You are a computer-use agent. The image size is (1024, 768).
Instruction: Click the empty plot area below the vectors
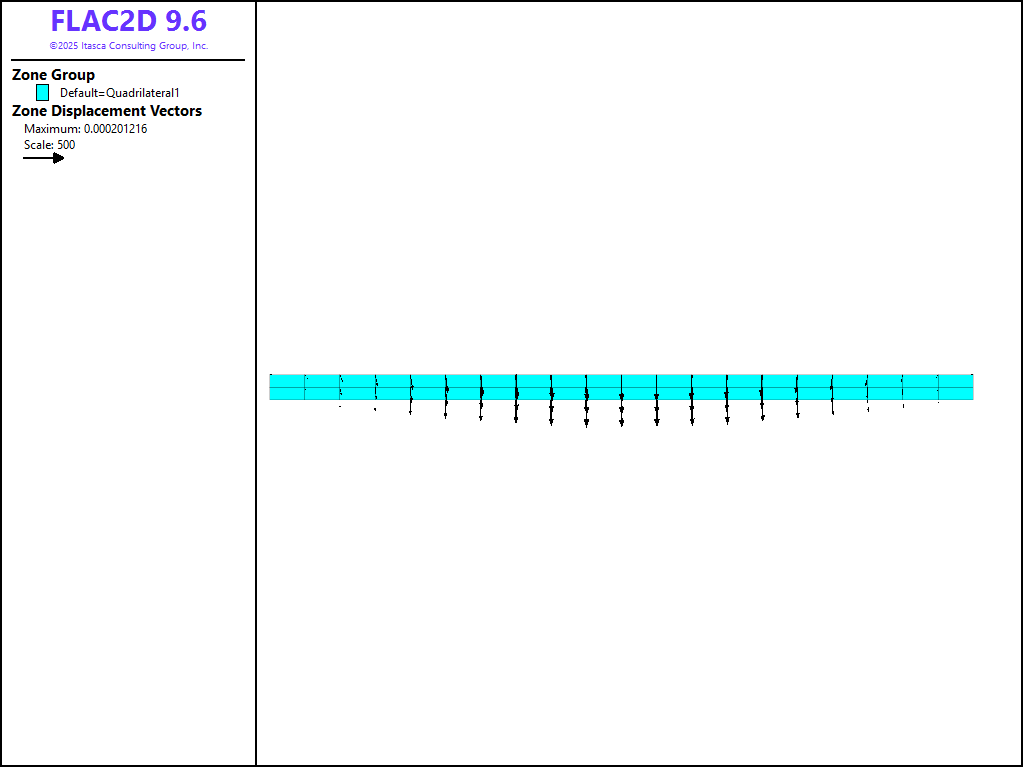coord(620,600)
